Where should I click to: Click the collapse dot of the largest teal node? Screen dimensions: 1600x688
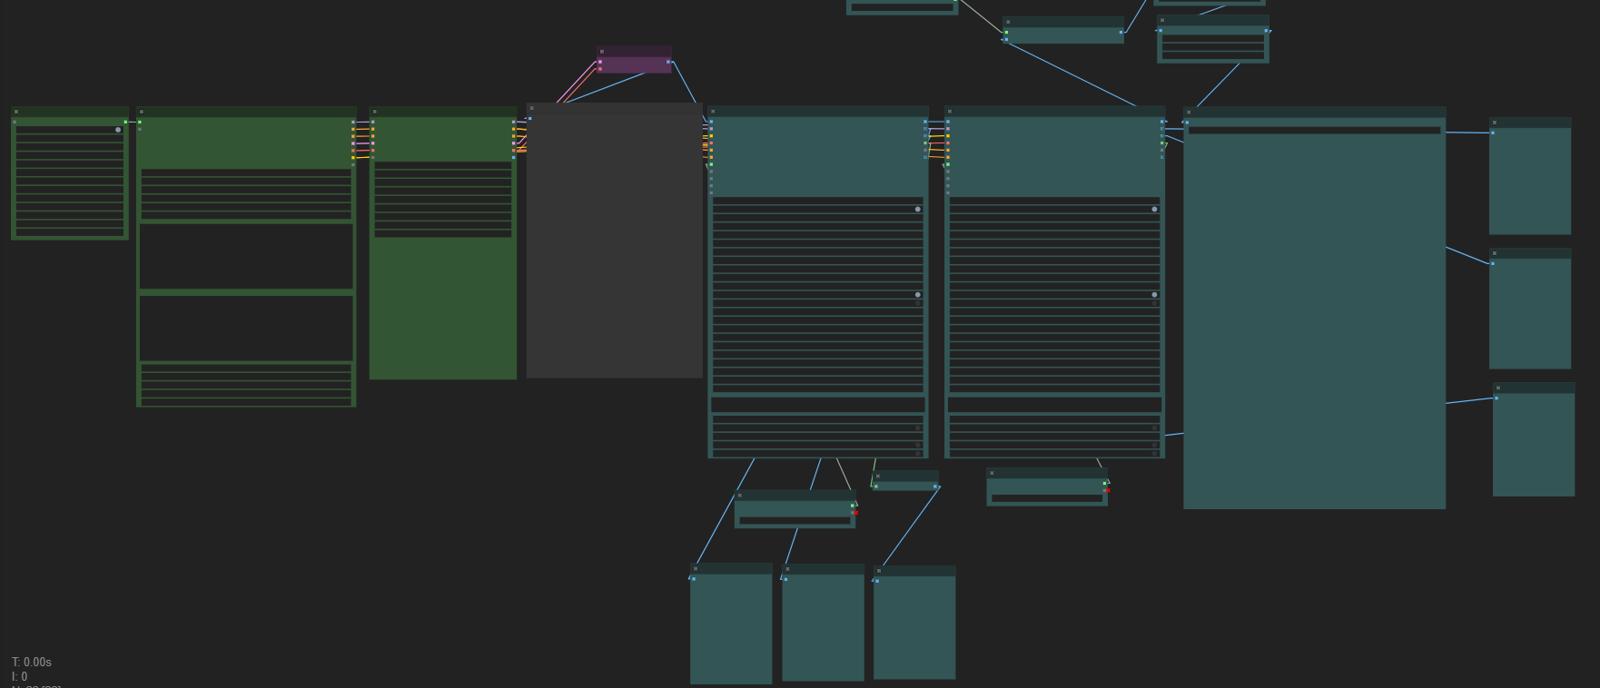(1189, 112)
